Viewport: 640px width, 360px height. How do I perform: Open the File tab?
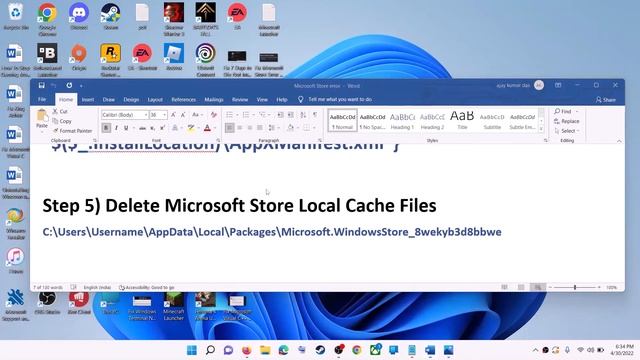pyautogui.click(x=42, y=100)
